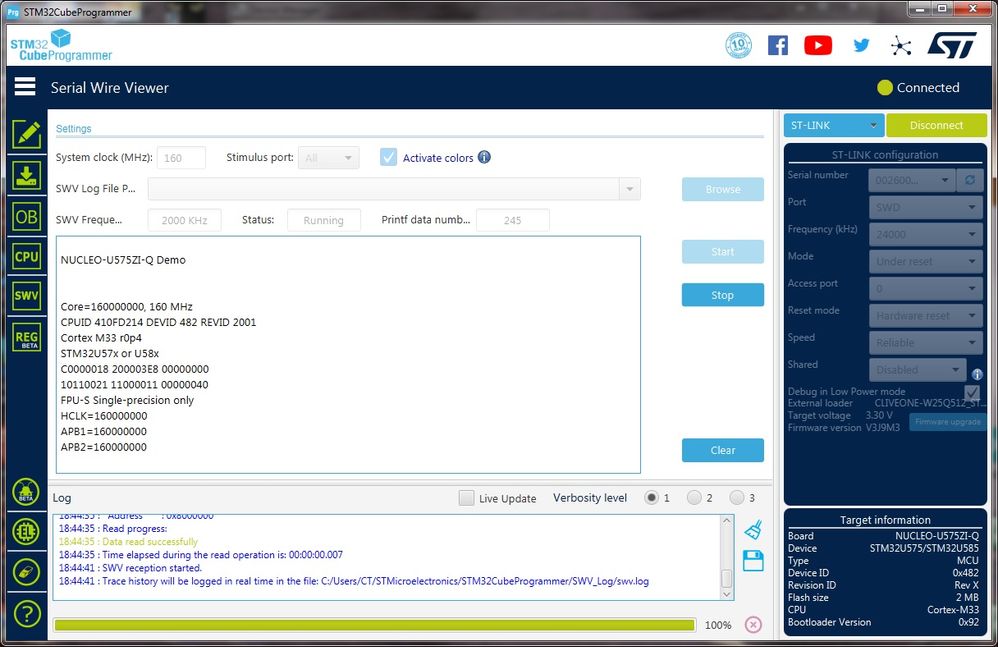Click the Start SWV button
The width and height of the screenshot is (998, 647).
coord(722,251)
